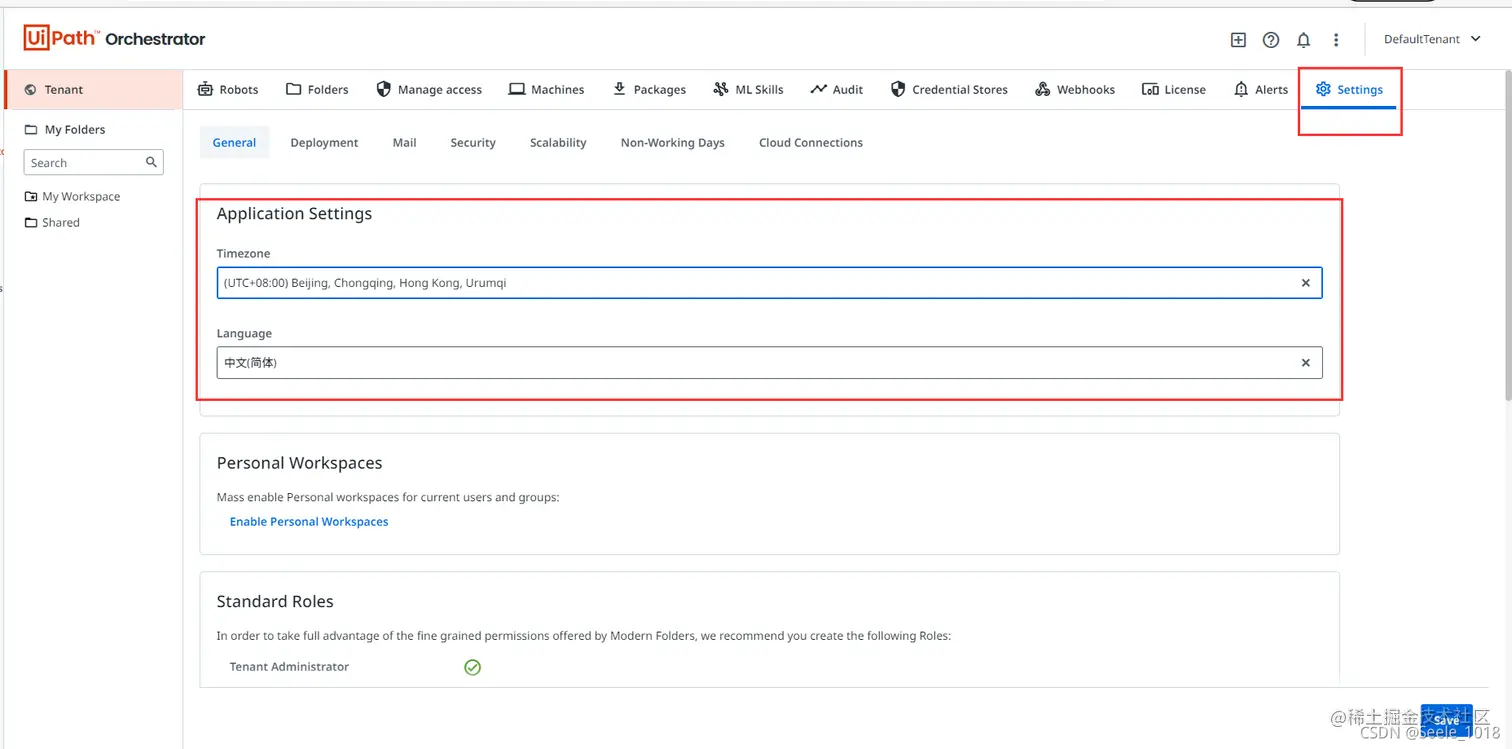Click the download icon of Packages
The height and width of the screenshot is (749, 1512).
point(620,89)
